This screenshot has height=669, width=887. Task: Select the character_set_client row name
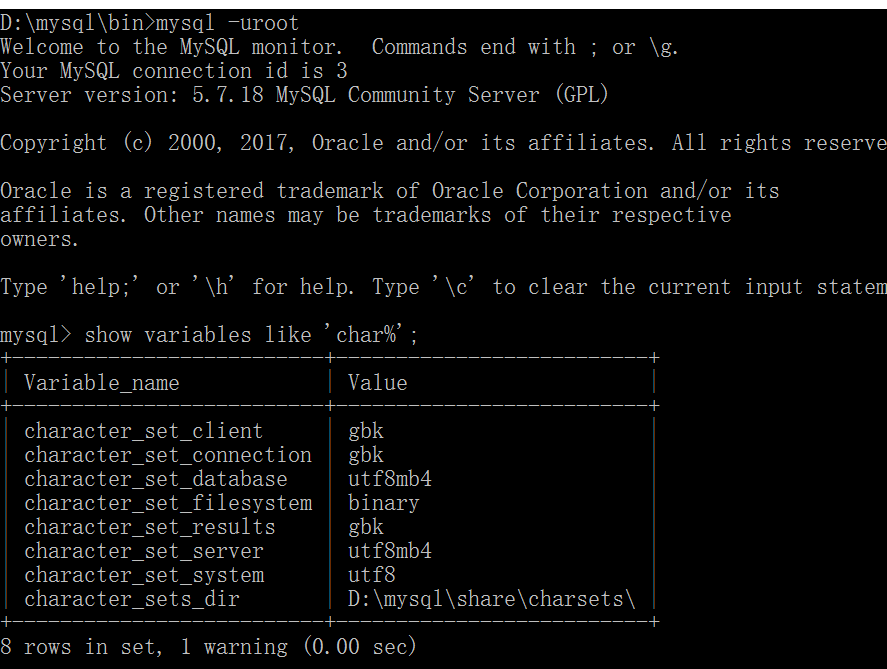(144, 431)
